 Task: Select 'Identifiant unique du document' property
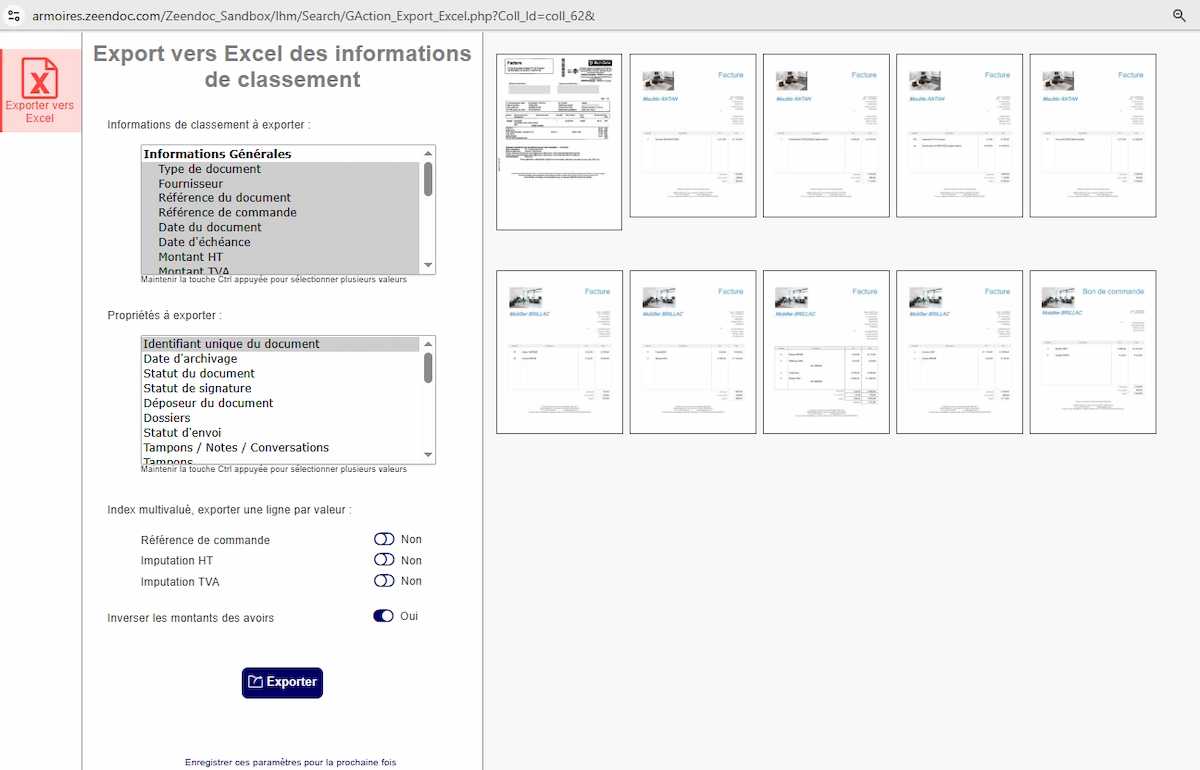pos(281,344)
